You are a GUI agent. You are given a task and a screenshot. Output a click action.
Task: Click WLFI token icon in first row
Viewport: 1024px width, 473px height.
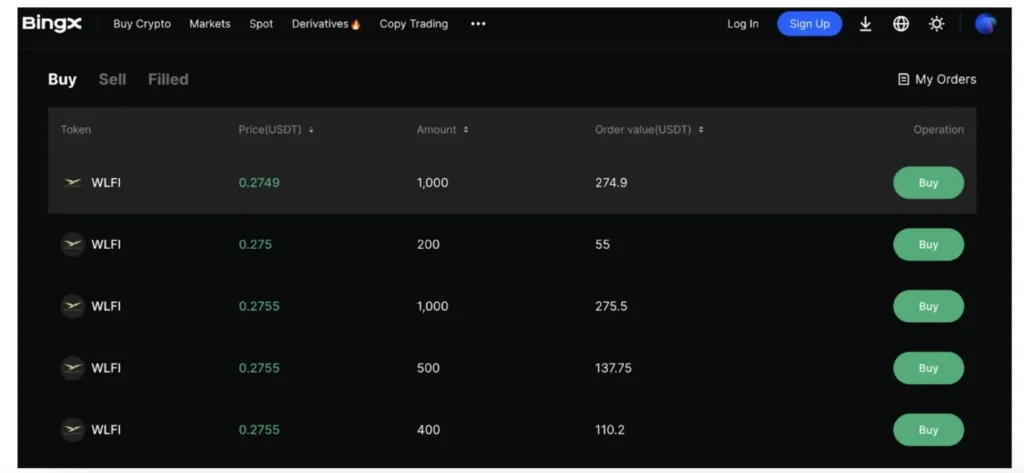point(73,183)
